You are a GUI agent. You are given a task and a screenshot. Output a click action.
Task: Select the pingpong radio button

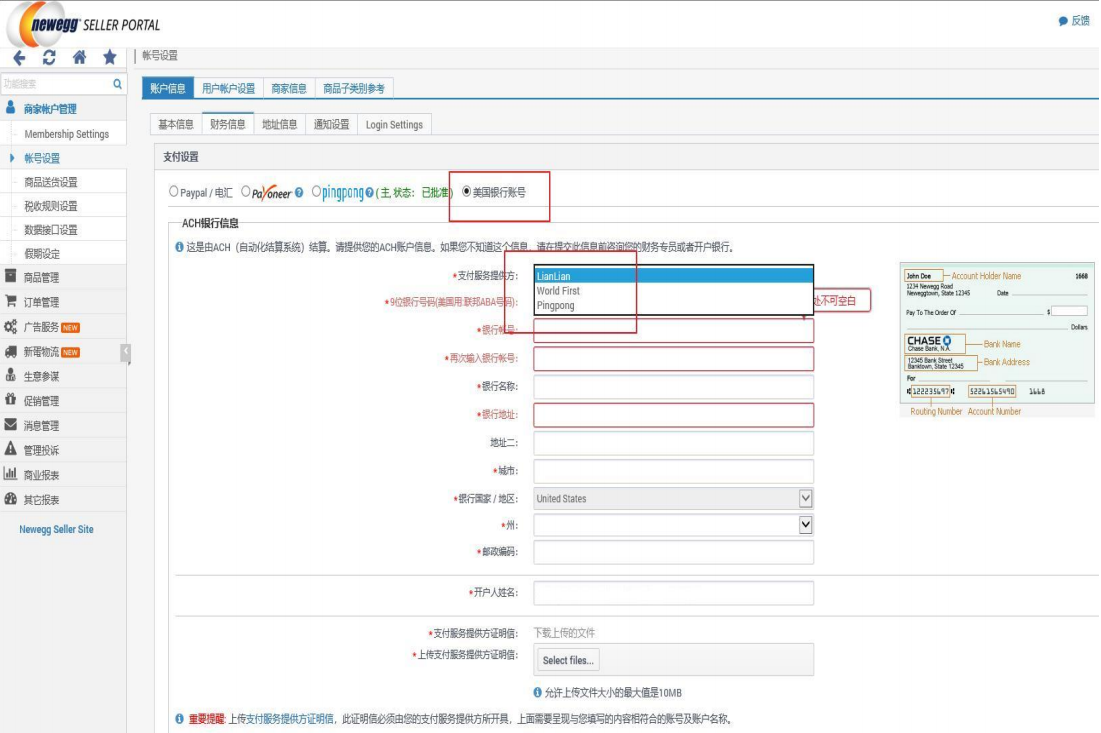click(317, 191)
